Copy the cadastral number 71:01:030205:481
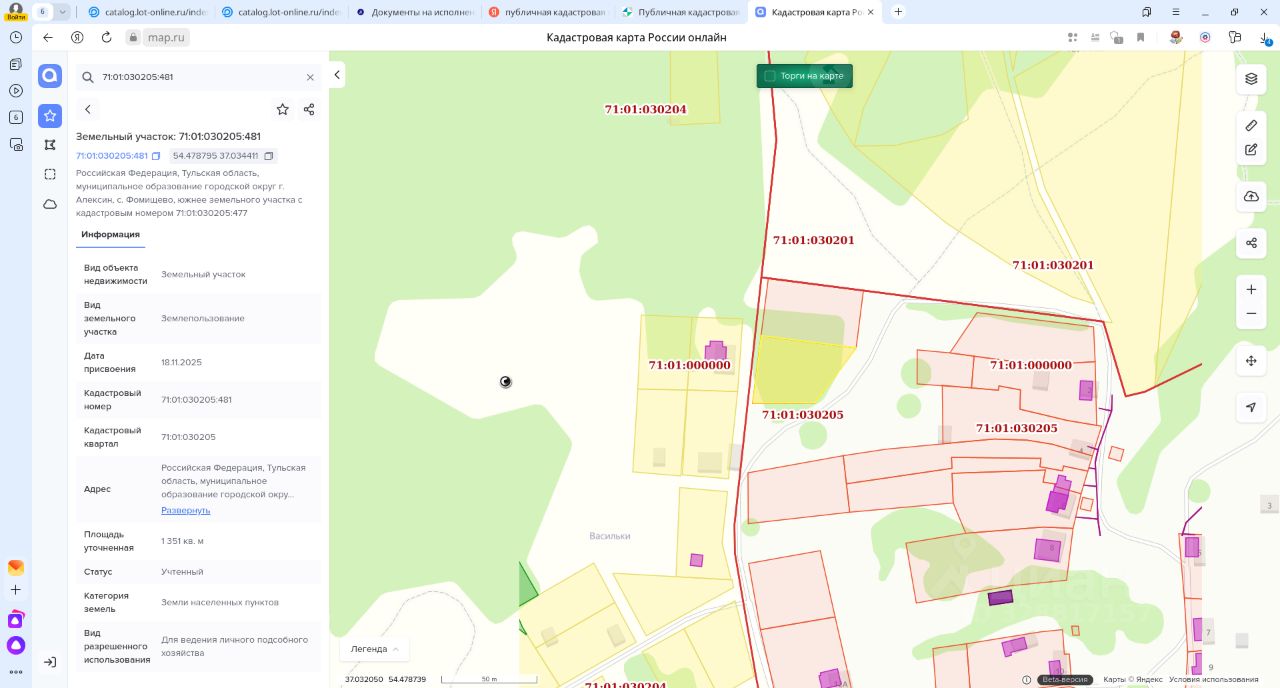 [x=156, y=156]
